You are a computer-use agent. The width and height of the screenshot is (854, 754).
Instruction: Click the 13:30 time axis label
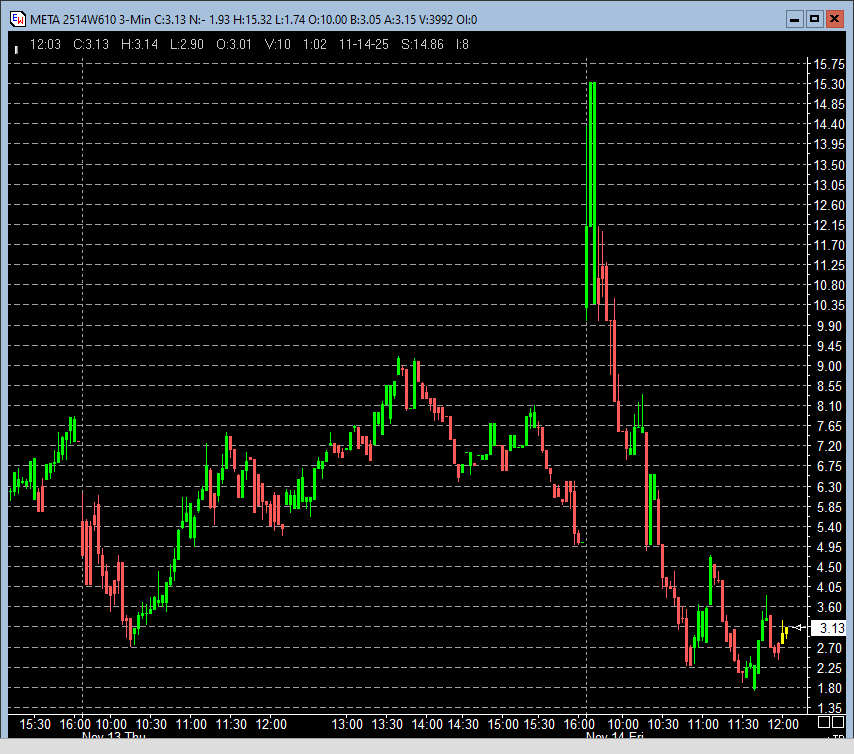pyautogui.click(x=387, y=723)
